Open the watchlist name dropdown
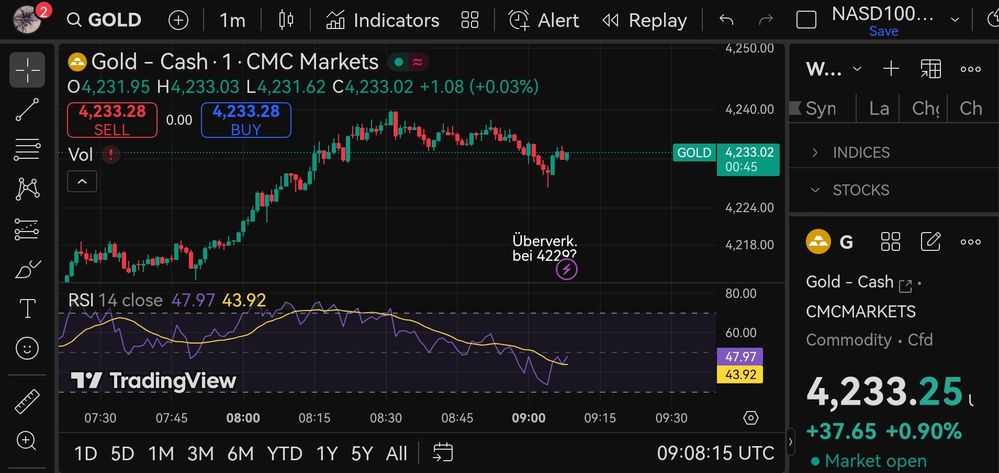 point(835,69)
